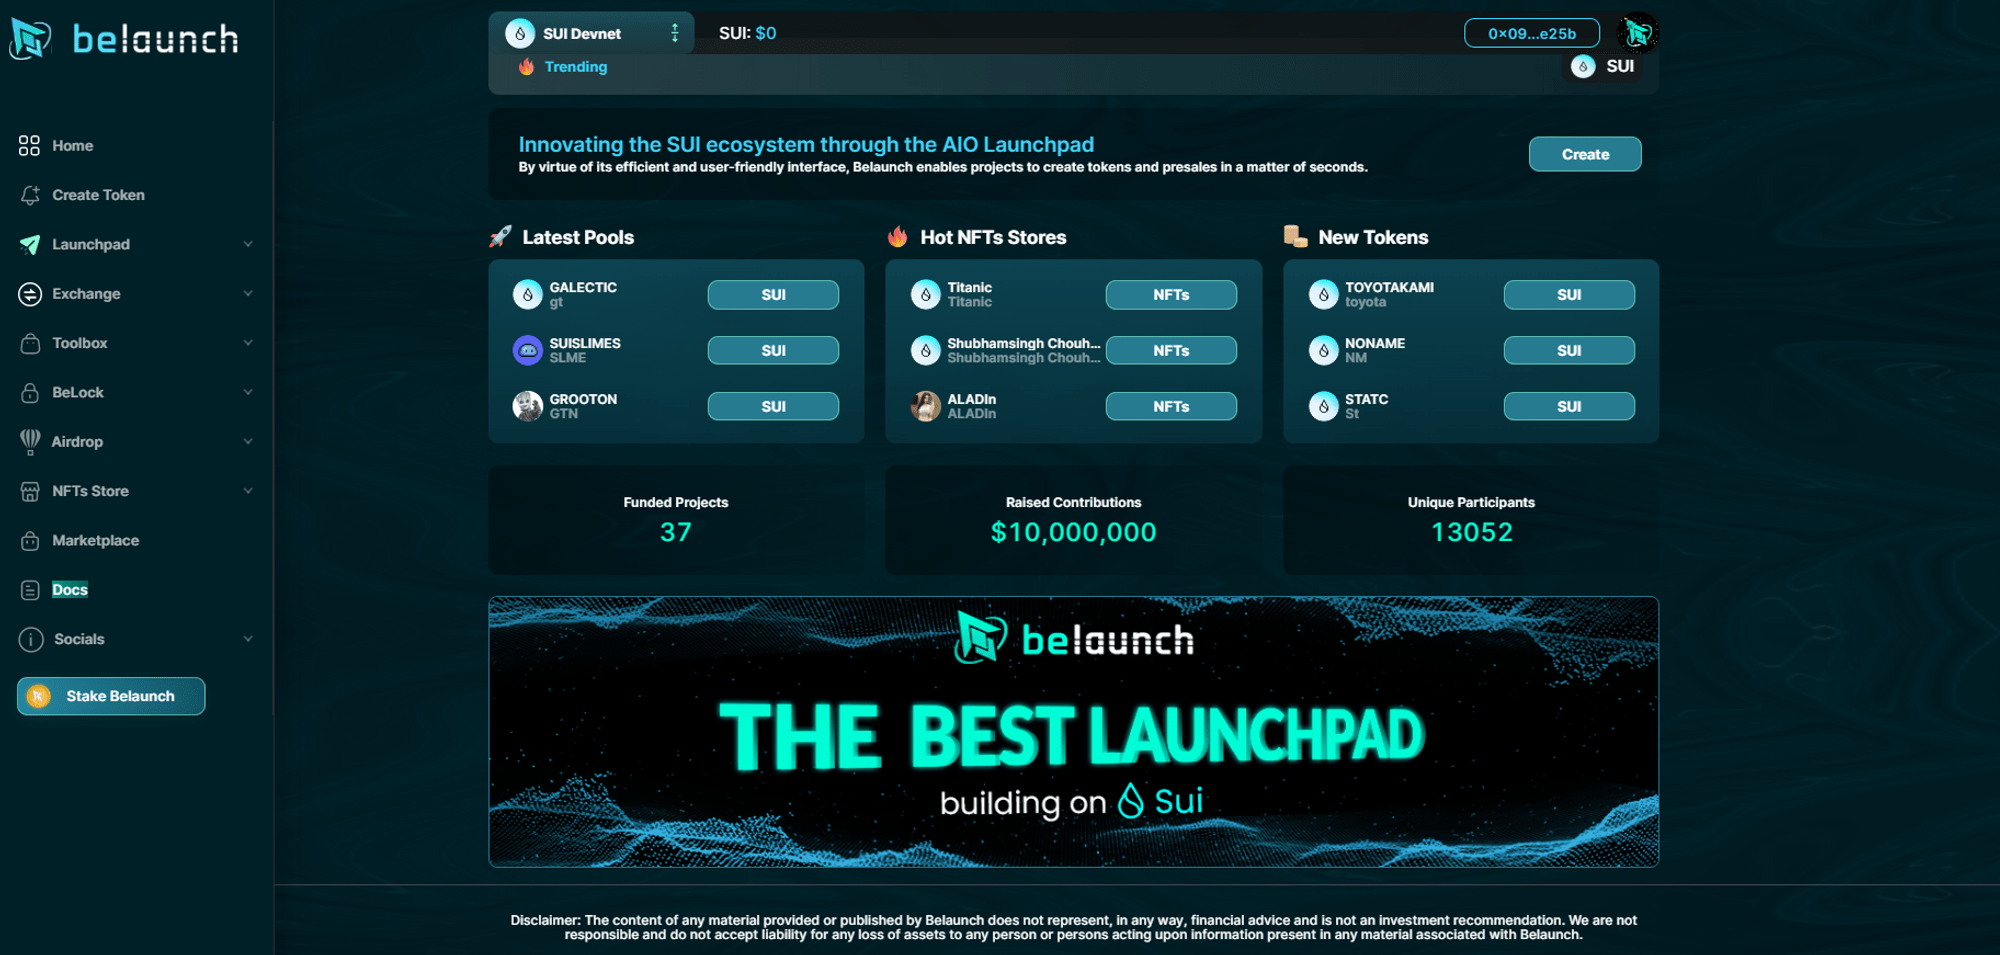
Task: Click the BeLock padlock icon
Action: [x=30, y=393]
